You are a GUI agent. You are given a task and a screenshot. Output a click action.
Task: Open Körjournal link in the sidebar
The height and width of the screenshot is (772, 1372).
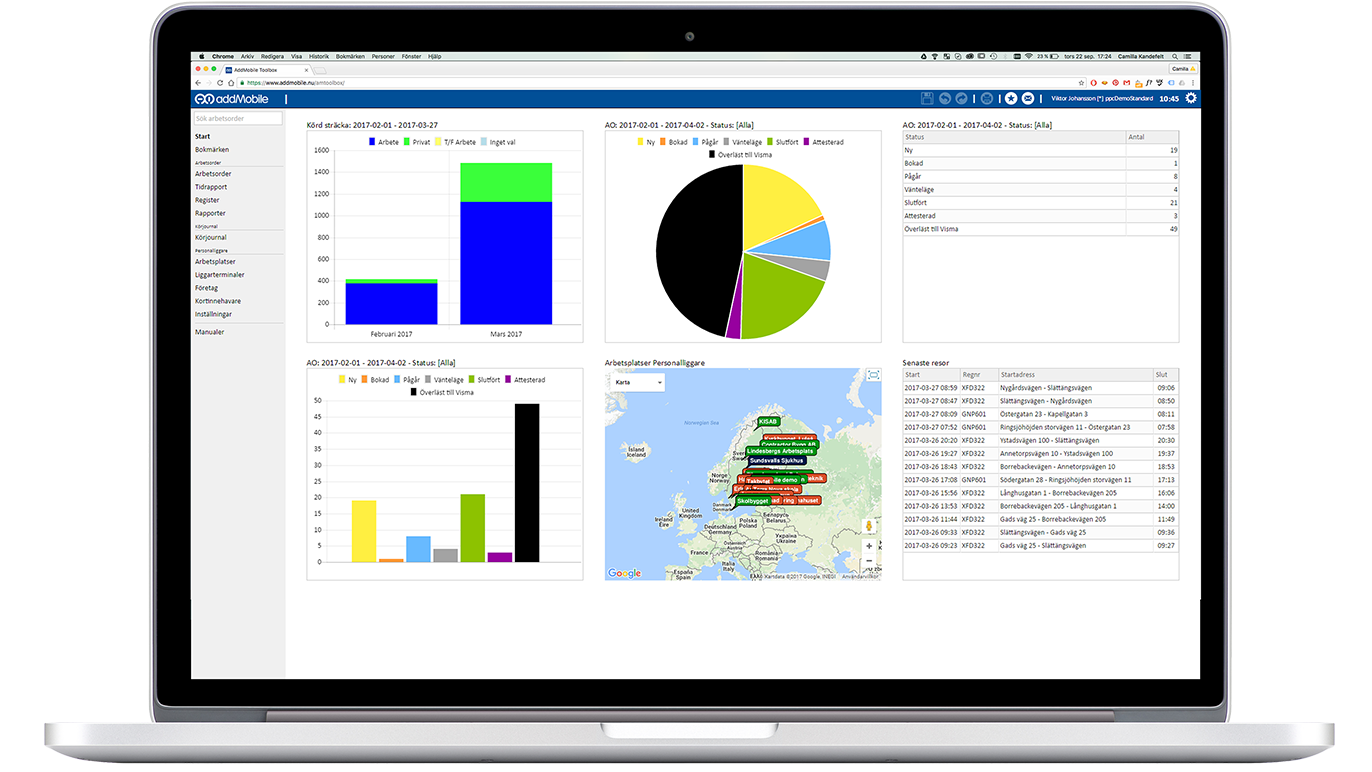coord(211,237)
